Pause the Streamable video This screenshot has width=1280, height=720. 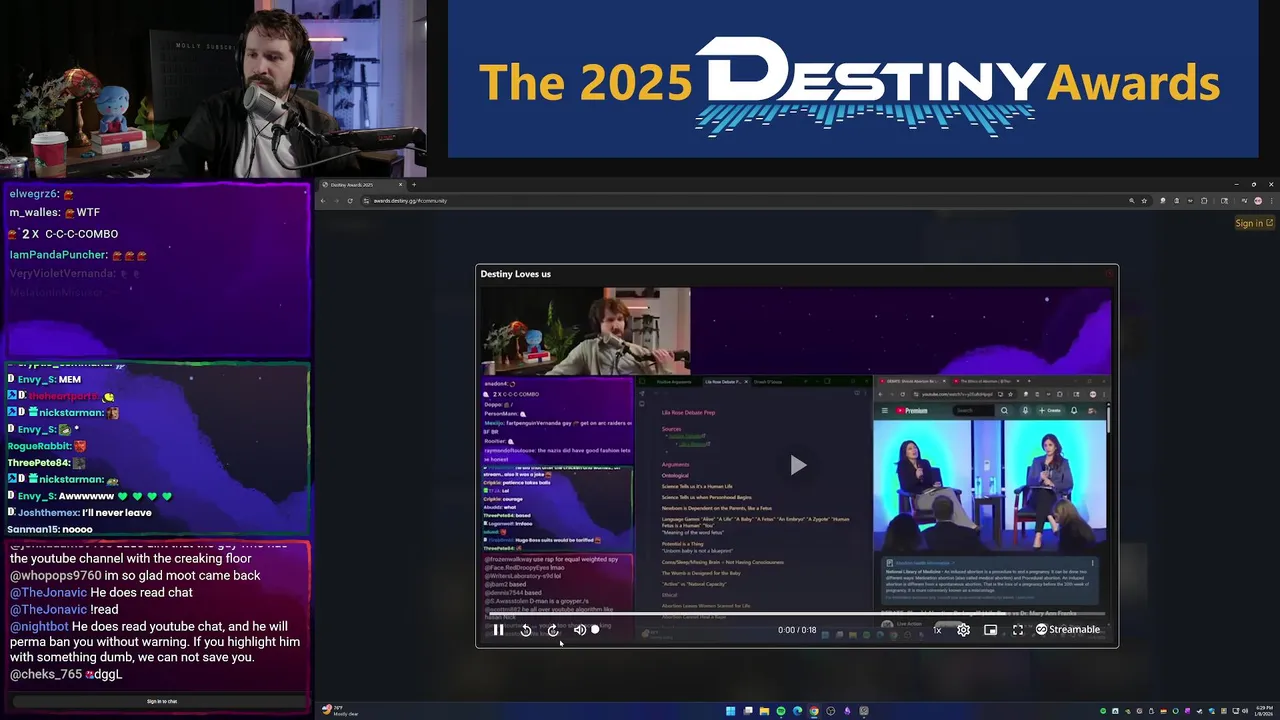pos(498,630)
